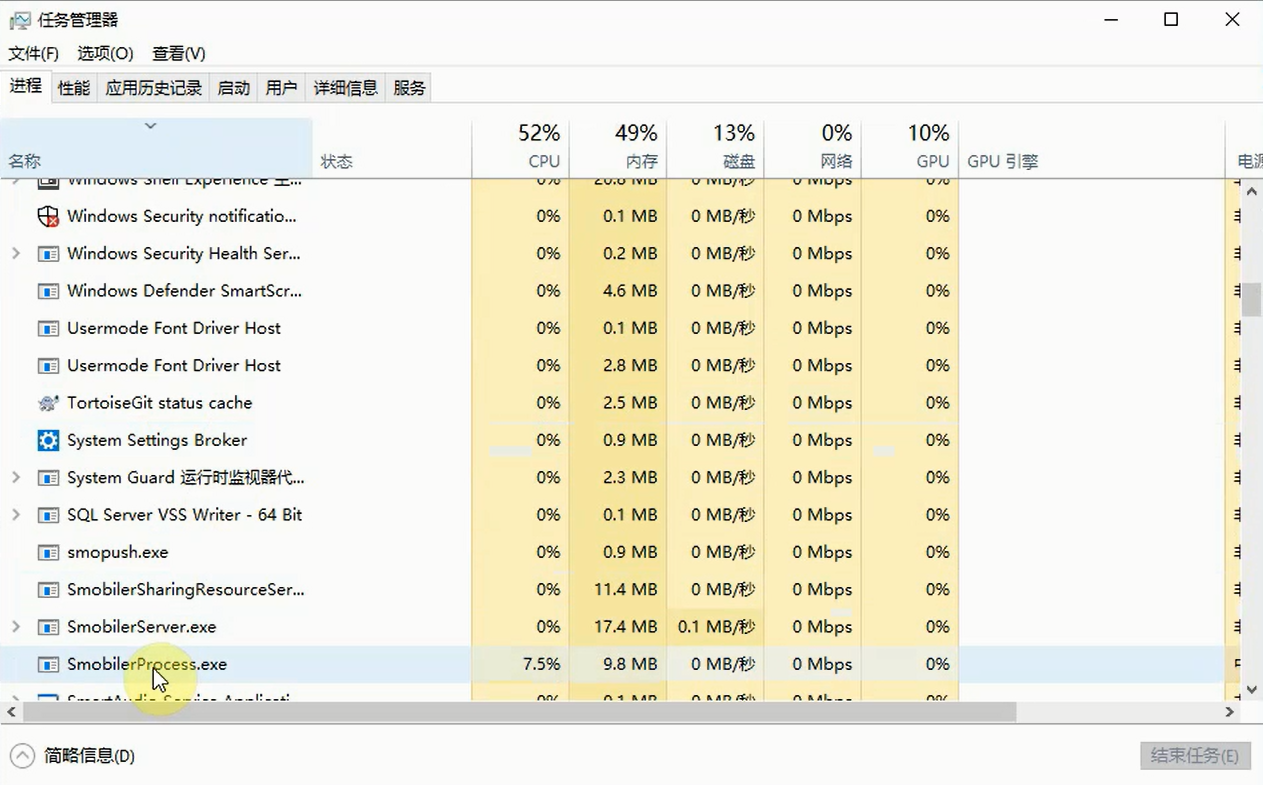This screenshot has height=785, width=1263.
Task: Click the Task Manager title bar icon
Action: 20,20
